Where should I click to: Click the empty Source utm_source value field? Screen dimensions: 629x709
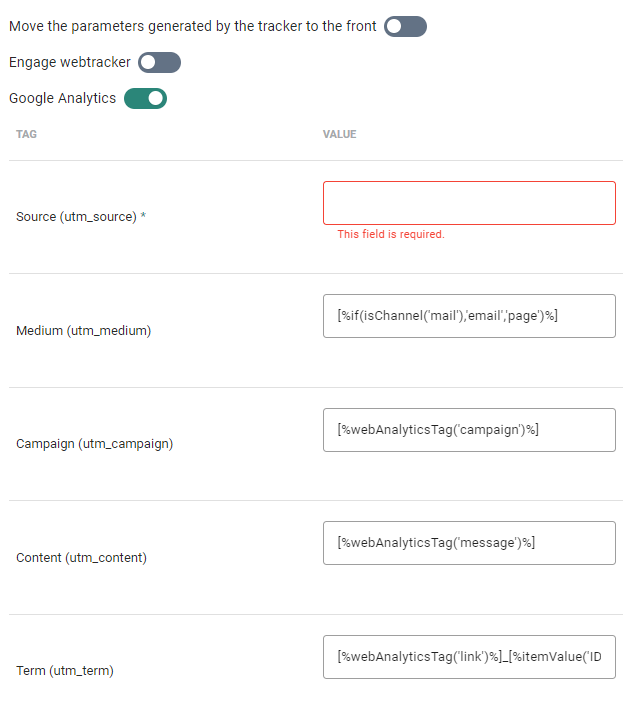469,203
